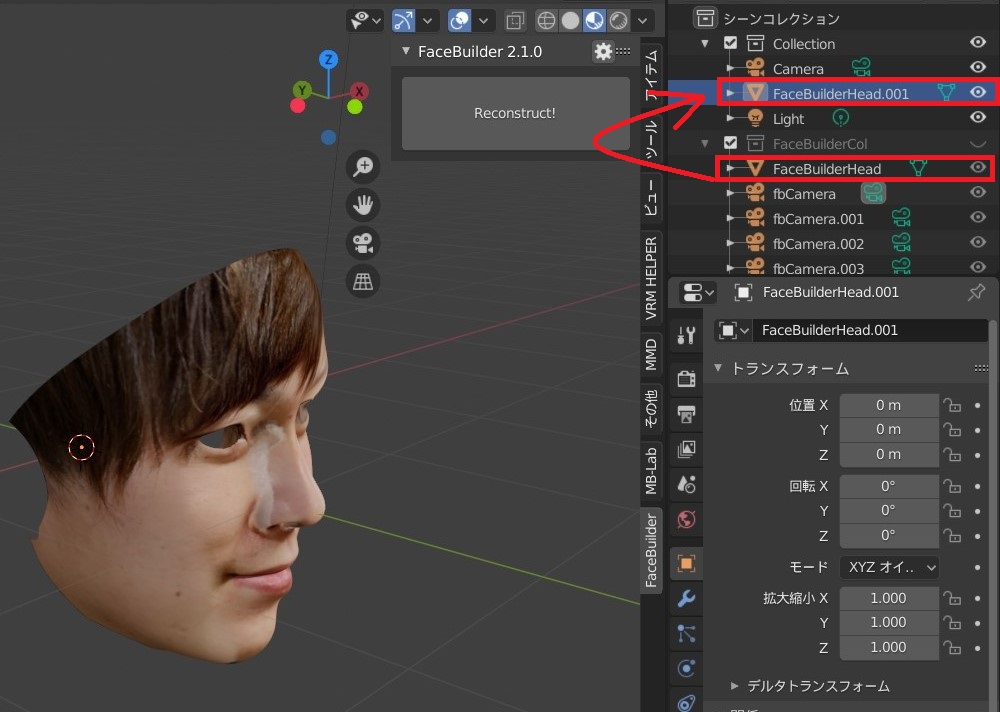Collapse the Collection tree arrow

pos(705,44)
